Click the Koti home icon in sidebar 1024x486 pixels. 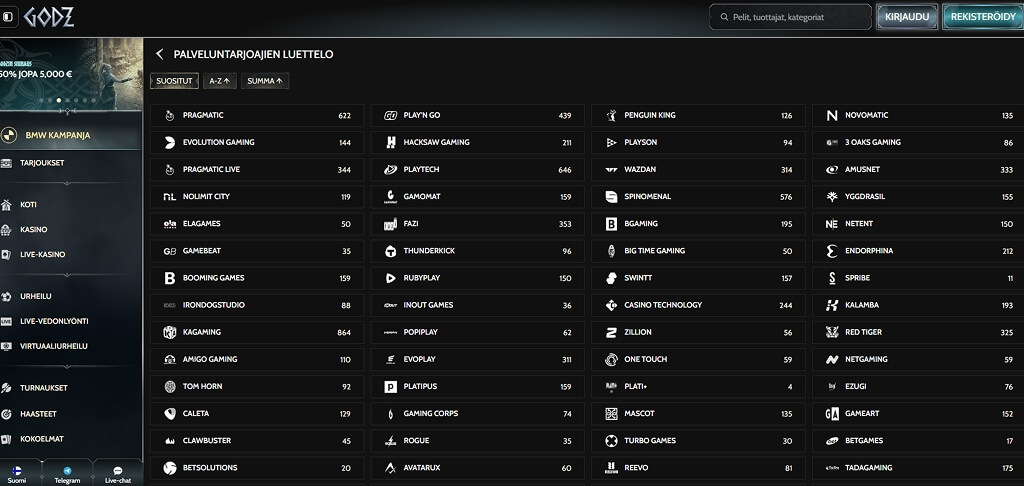pyautogui.click(x=6, y=205)
